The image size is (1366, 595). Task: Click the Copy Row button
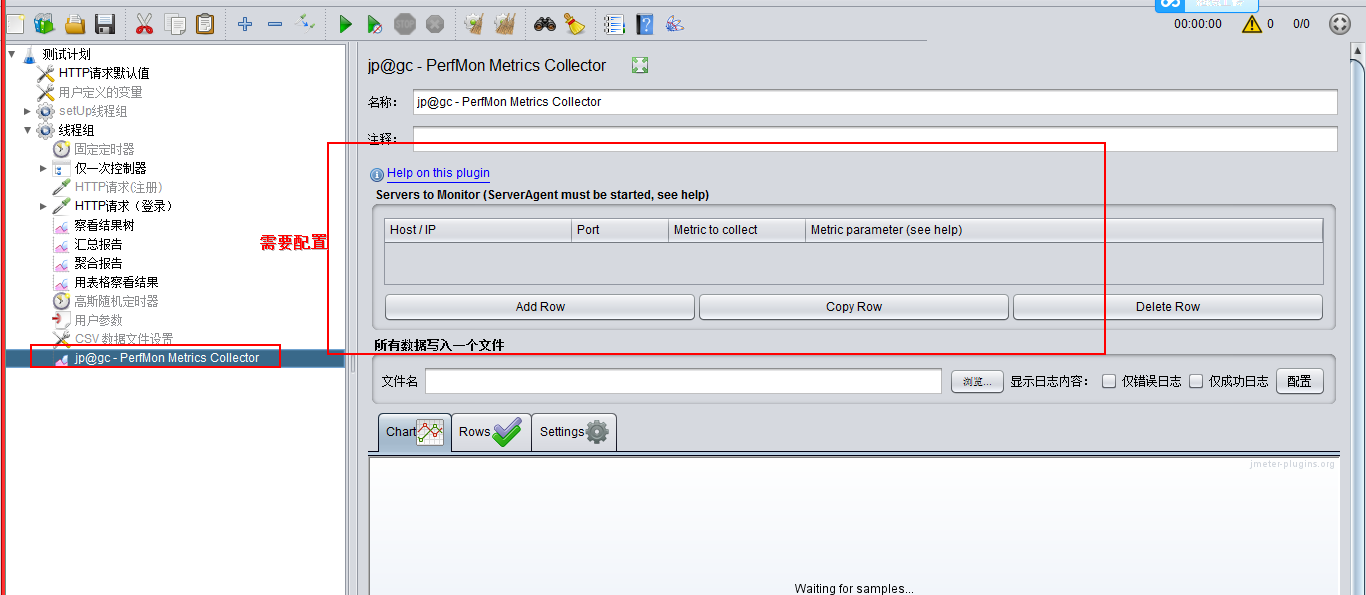pos(854,307)
